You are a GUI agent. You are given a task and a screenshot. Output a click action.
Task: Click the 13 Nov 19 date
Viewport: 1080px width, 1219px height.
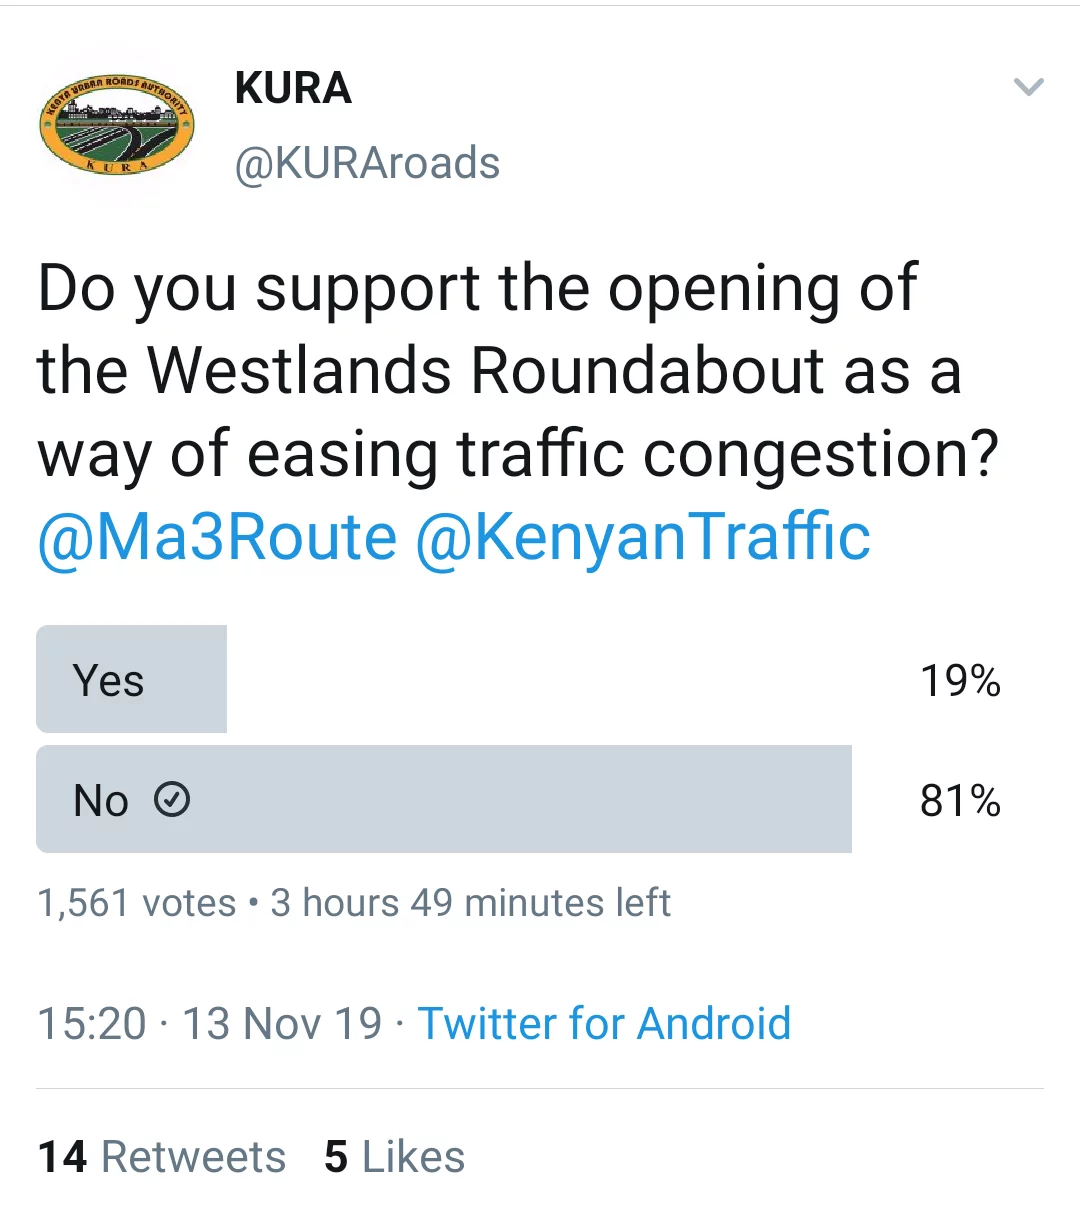[x=282, y=1024]
